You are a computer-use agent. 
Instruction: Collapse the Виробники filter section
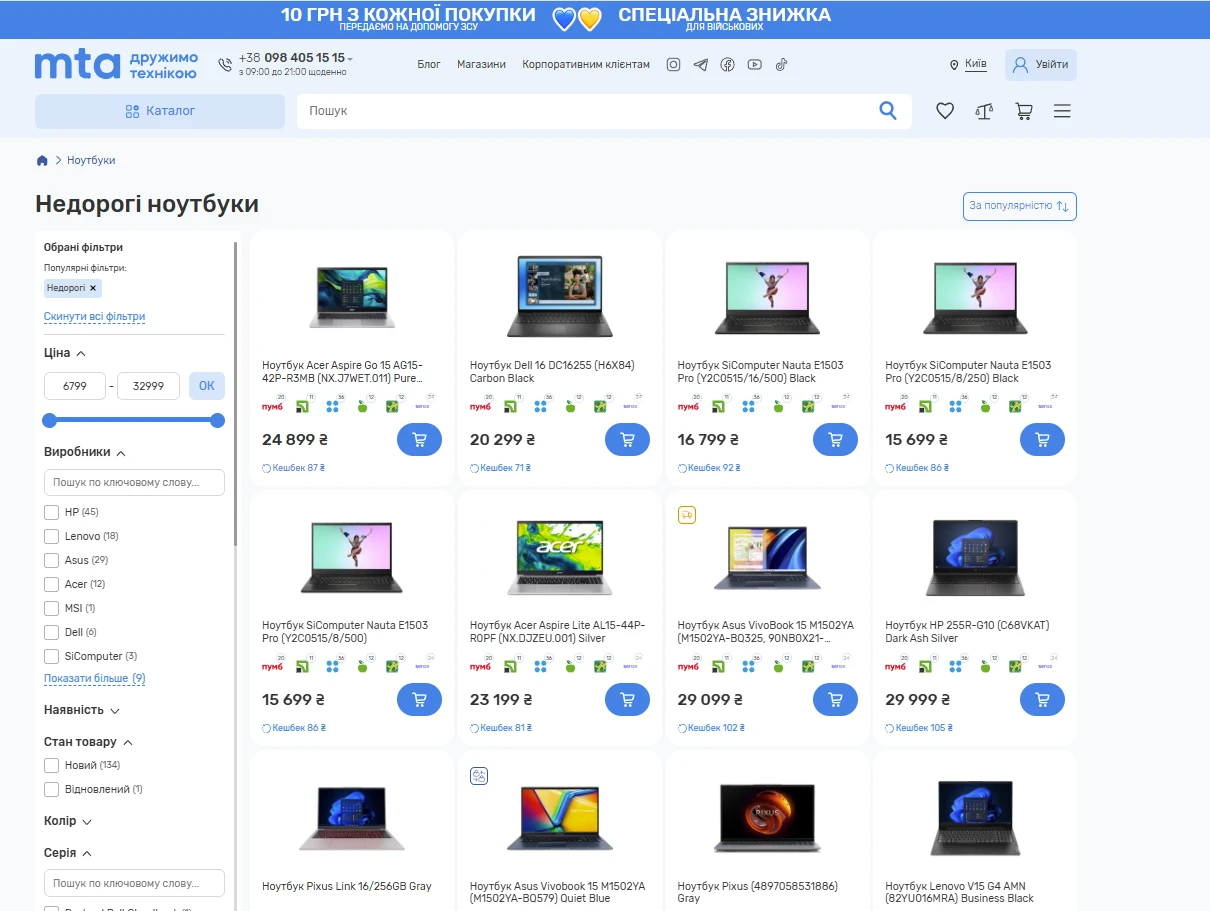pyautogui.click(x=85, y=452)
